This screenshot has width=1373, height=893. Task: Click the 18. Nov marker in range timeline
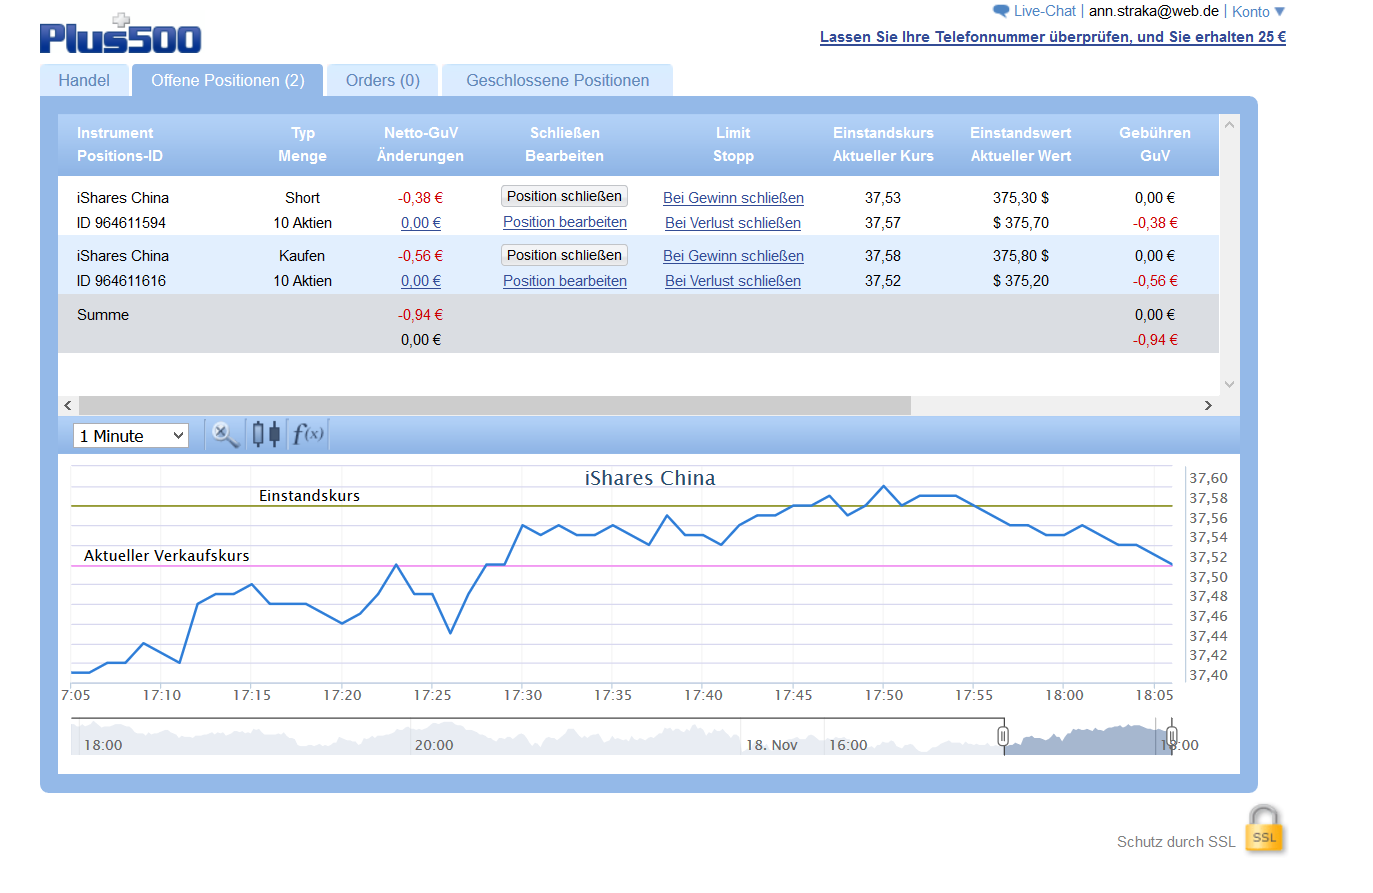coord(772,745)
